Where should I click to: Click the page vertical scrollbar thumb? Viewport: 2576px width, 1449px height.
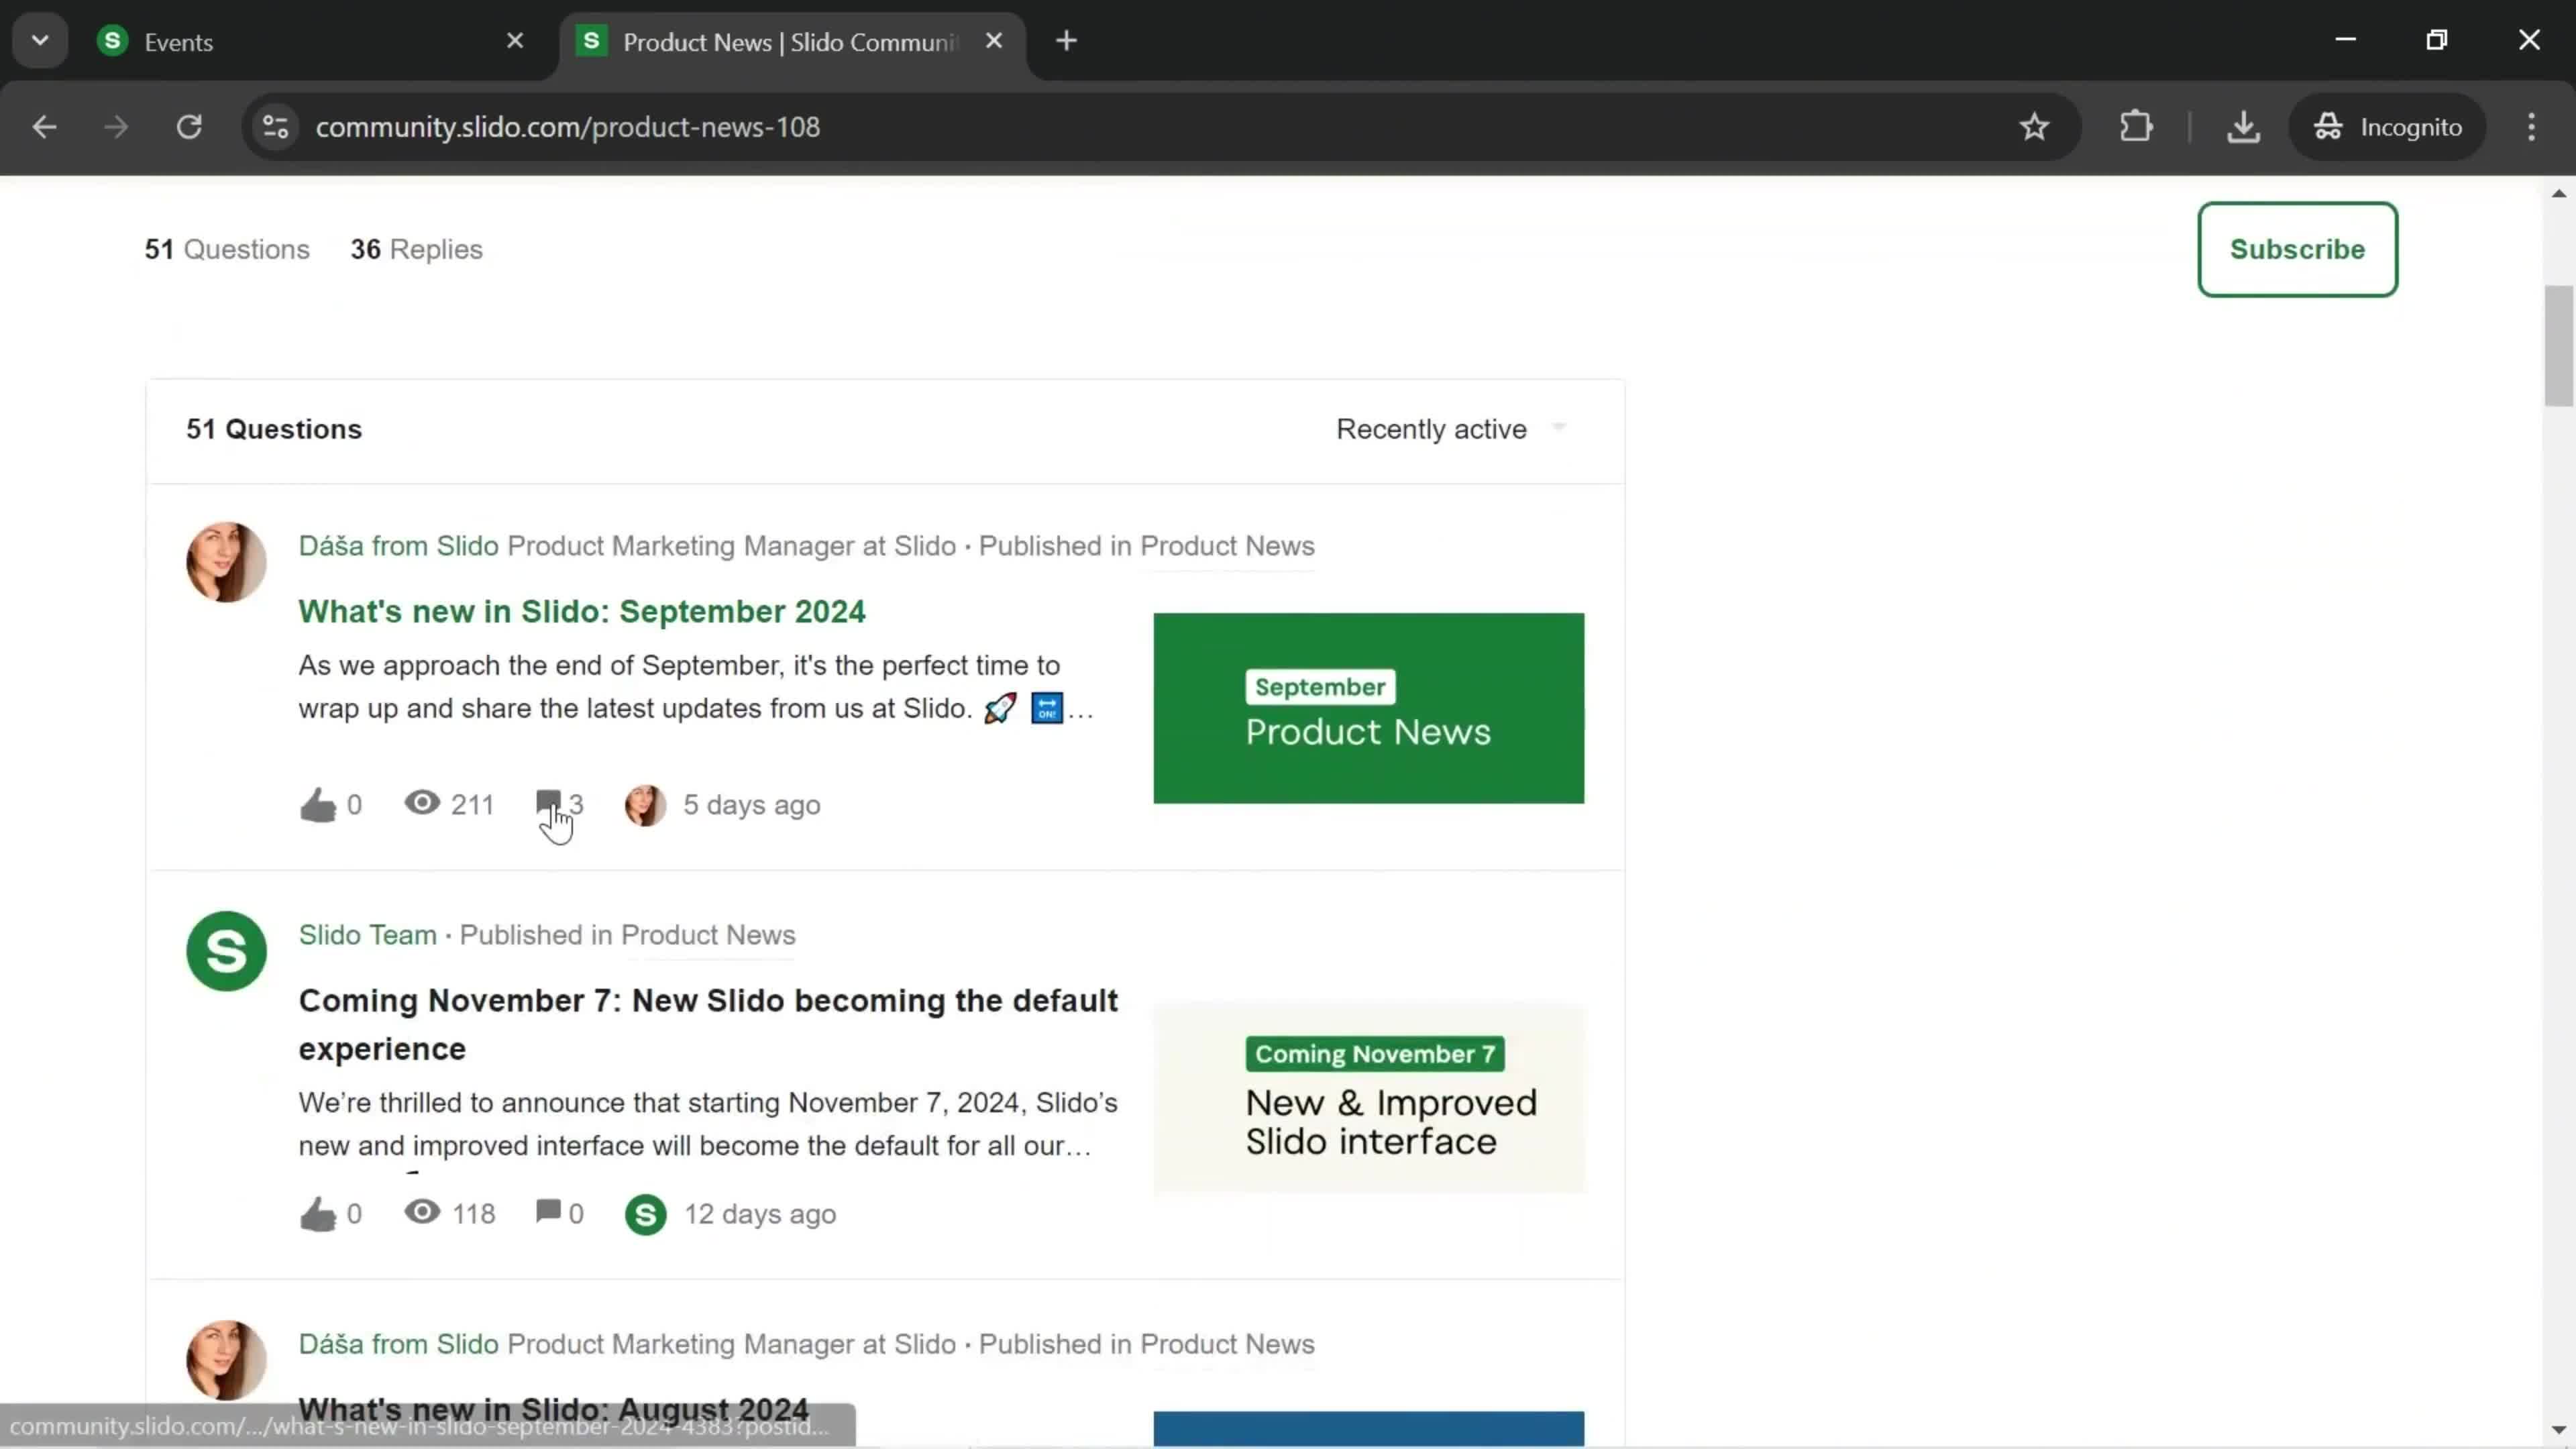(x=2559, y=346)
